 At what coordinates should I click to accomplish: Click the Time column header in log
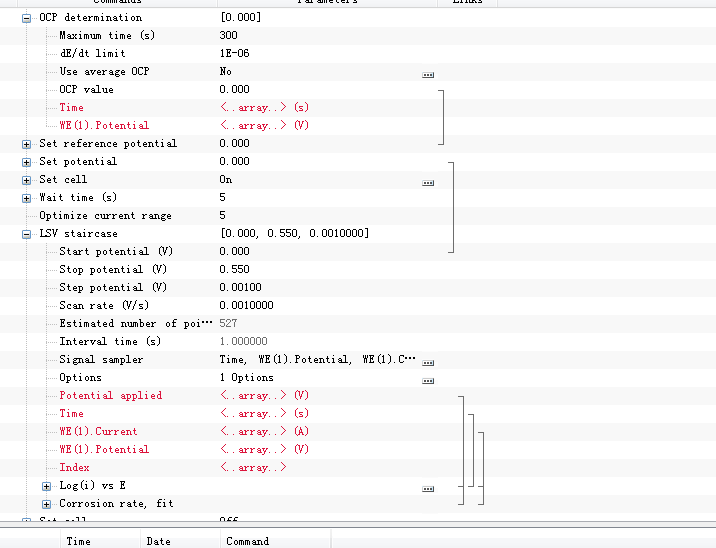(79, 542)
